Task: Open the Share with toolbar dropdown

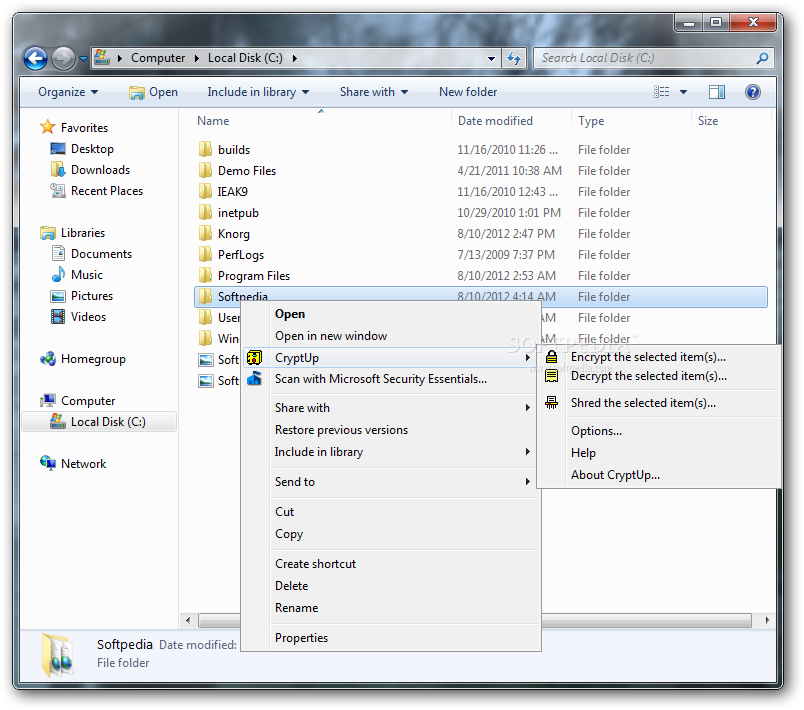Action: [x=374, y=92]
